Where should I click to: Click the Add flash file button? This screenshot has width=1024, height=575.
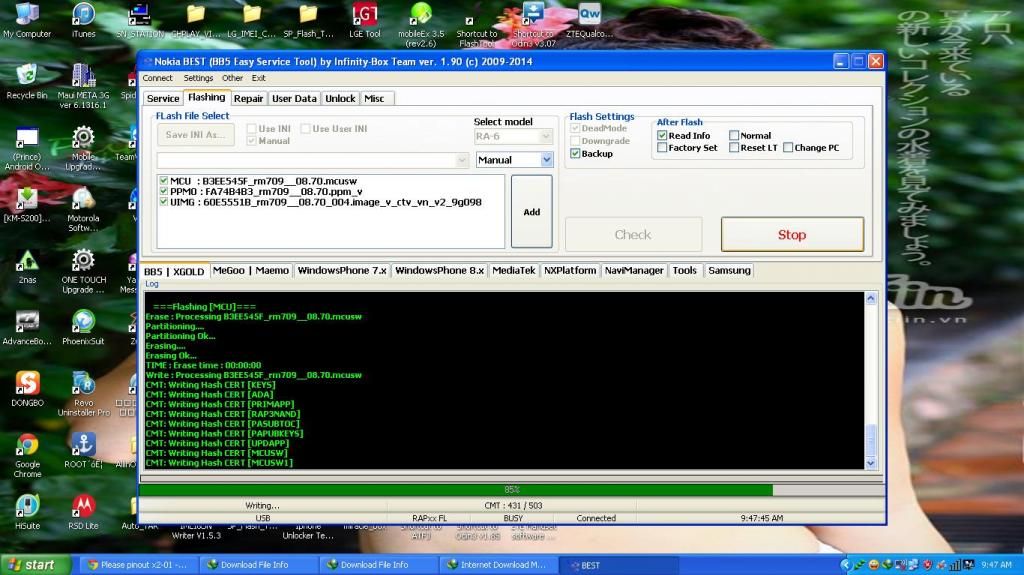(532, 212)
